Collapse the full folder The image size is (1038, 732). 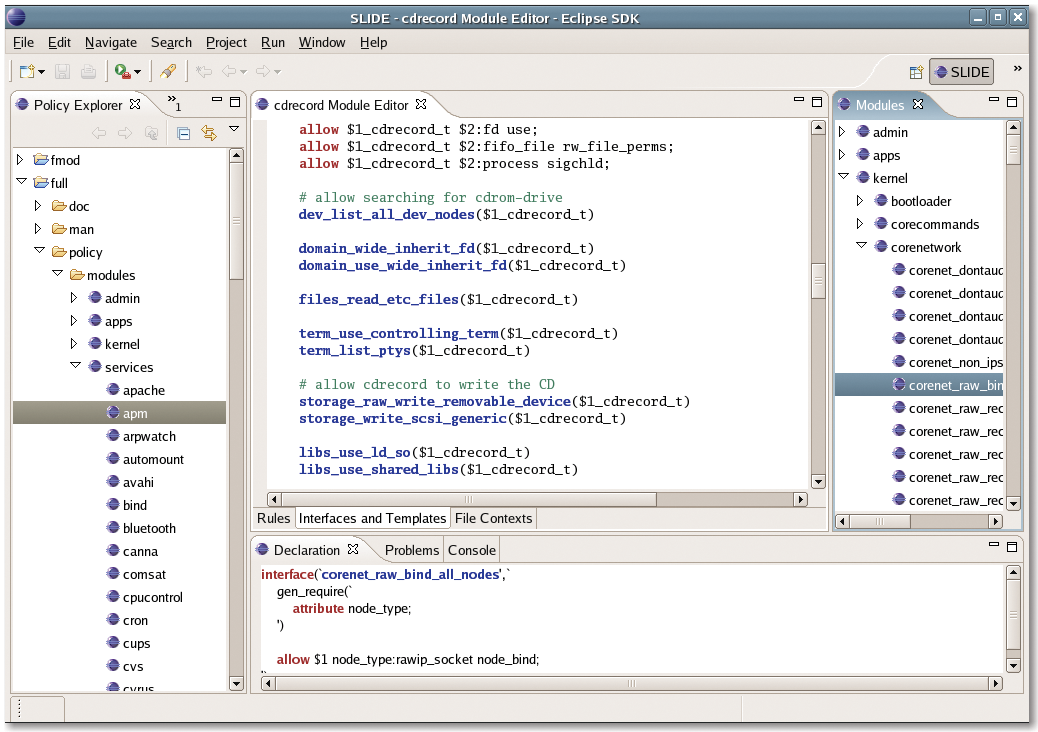pyautogui.click(x=21, y=181)
